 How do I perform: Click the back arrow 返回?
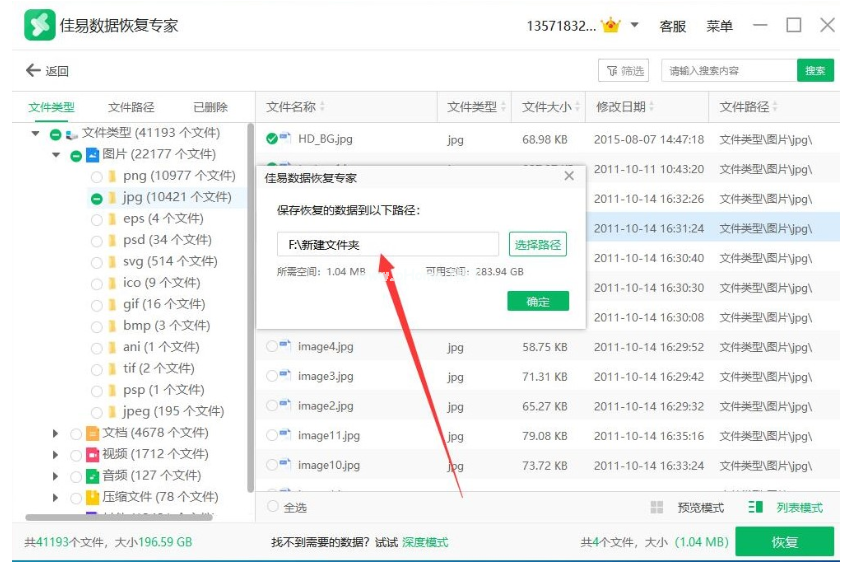click(33, 71)
